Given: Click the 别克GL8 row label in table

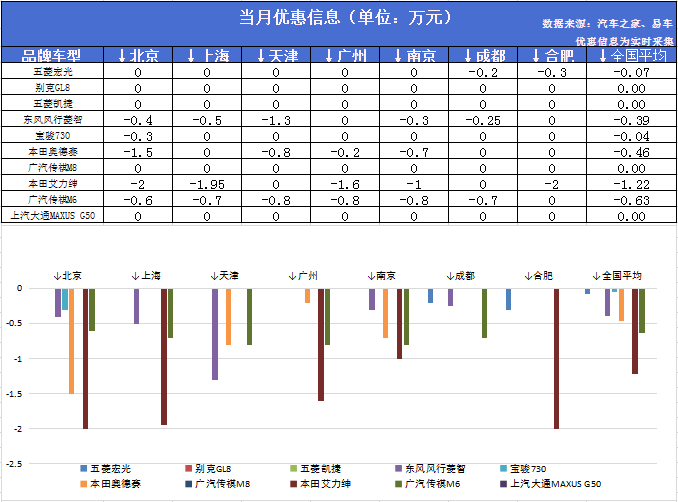Looking at the screenshot, I should tap(52, 87).
